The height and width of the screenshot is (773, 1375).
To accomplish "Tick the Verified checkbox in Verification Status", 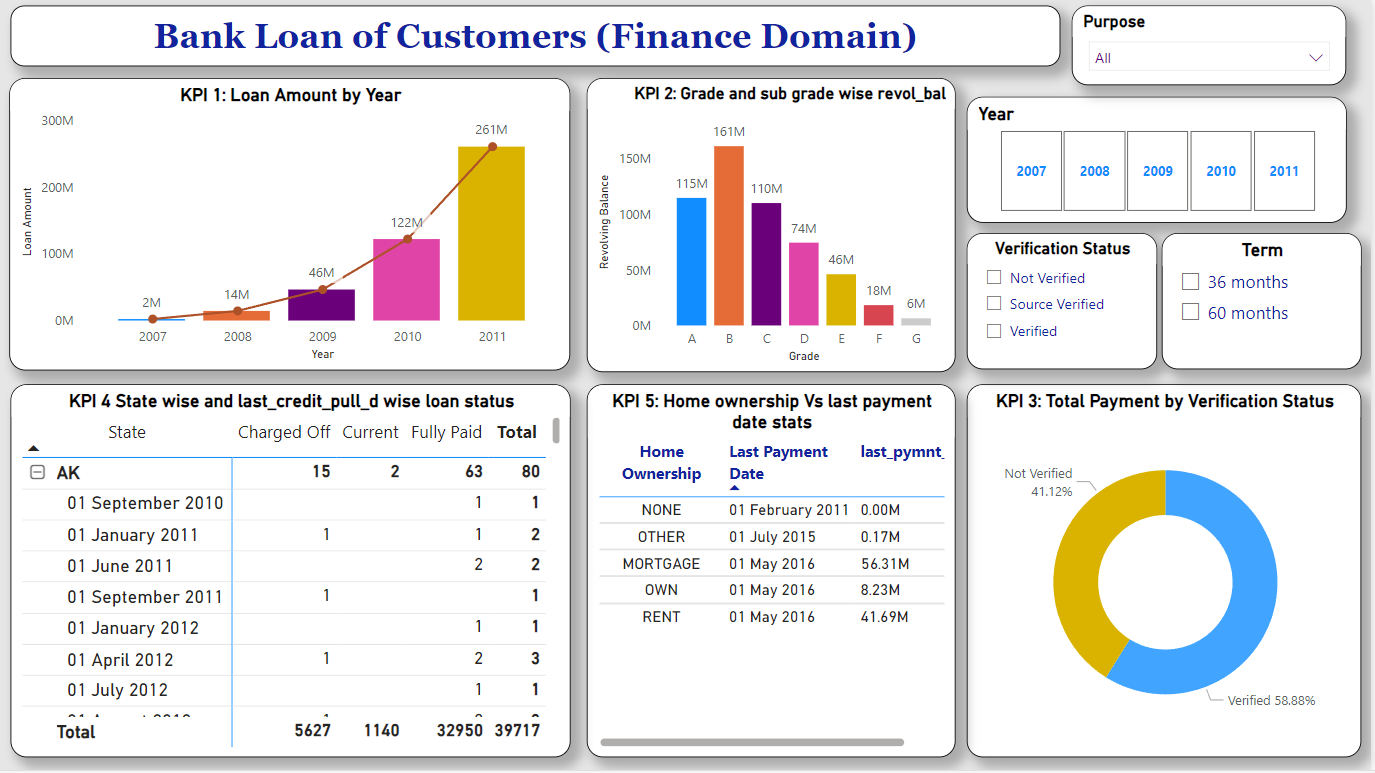I will click(x=994, y=331).
